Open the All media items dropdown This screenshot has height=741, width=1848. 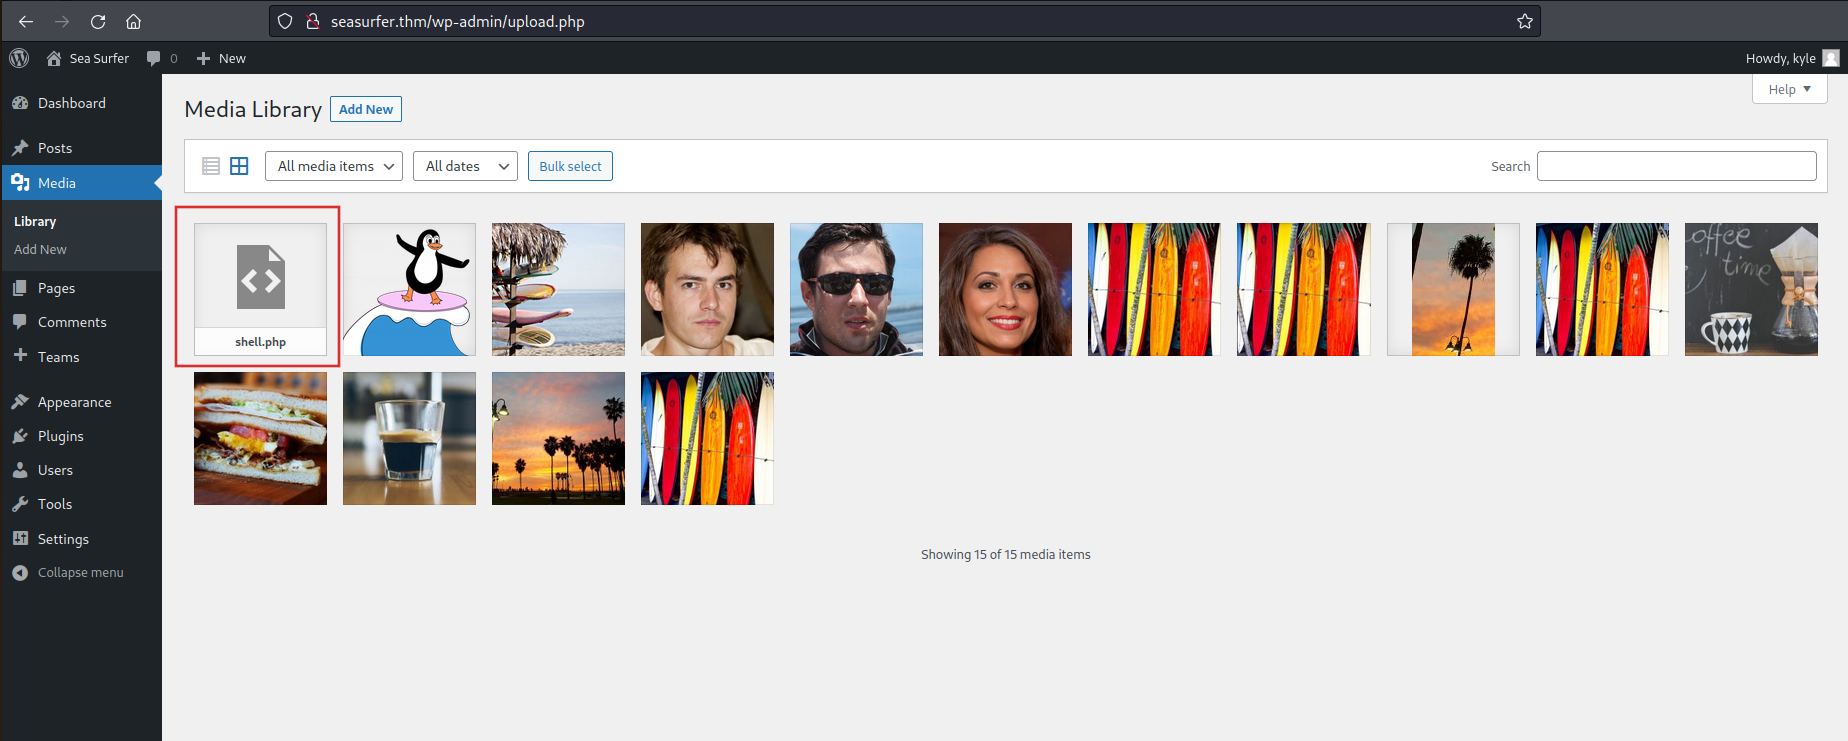(334, 166)
